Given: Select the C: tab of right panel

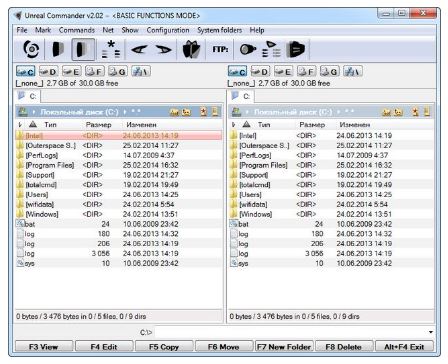Looking at the screenshot, I should (242, 96).
